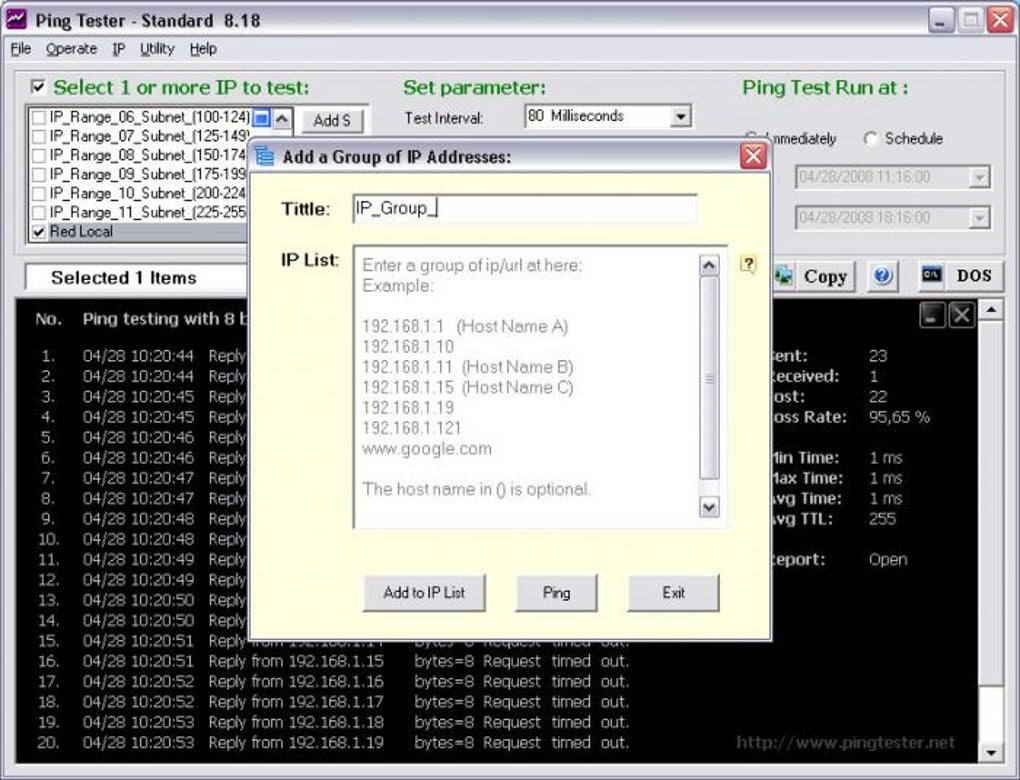This screenshot has height=780, width=1020.
Task: Click the dialog icon next to Add a Group title
Action: 265,156
